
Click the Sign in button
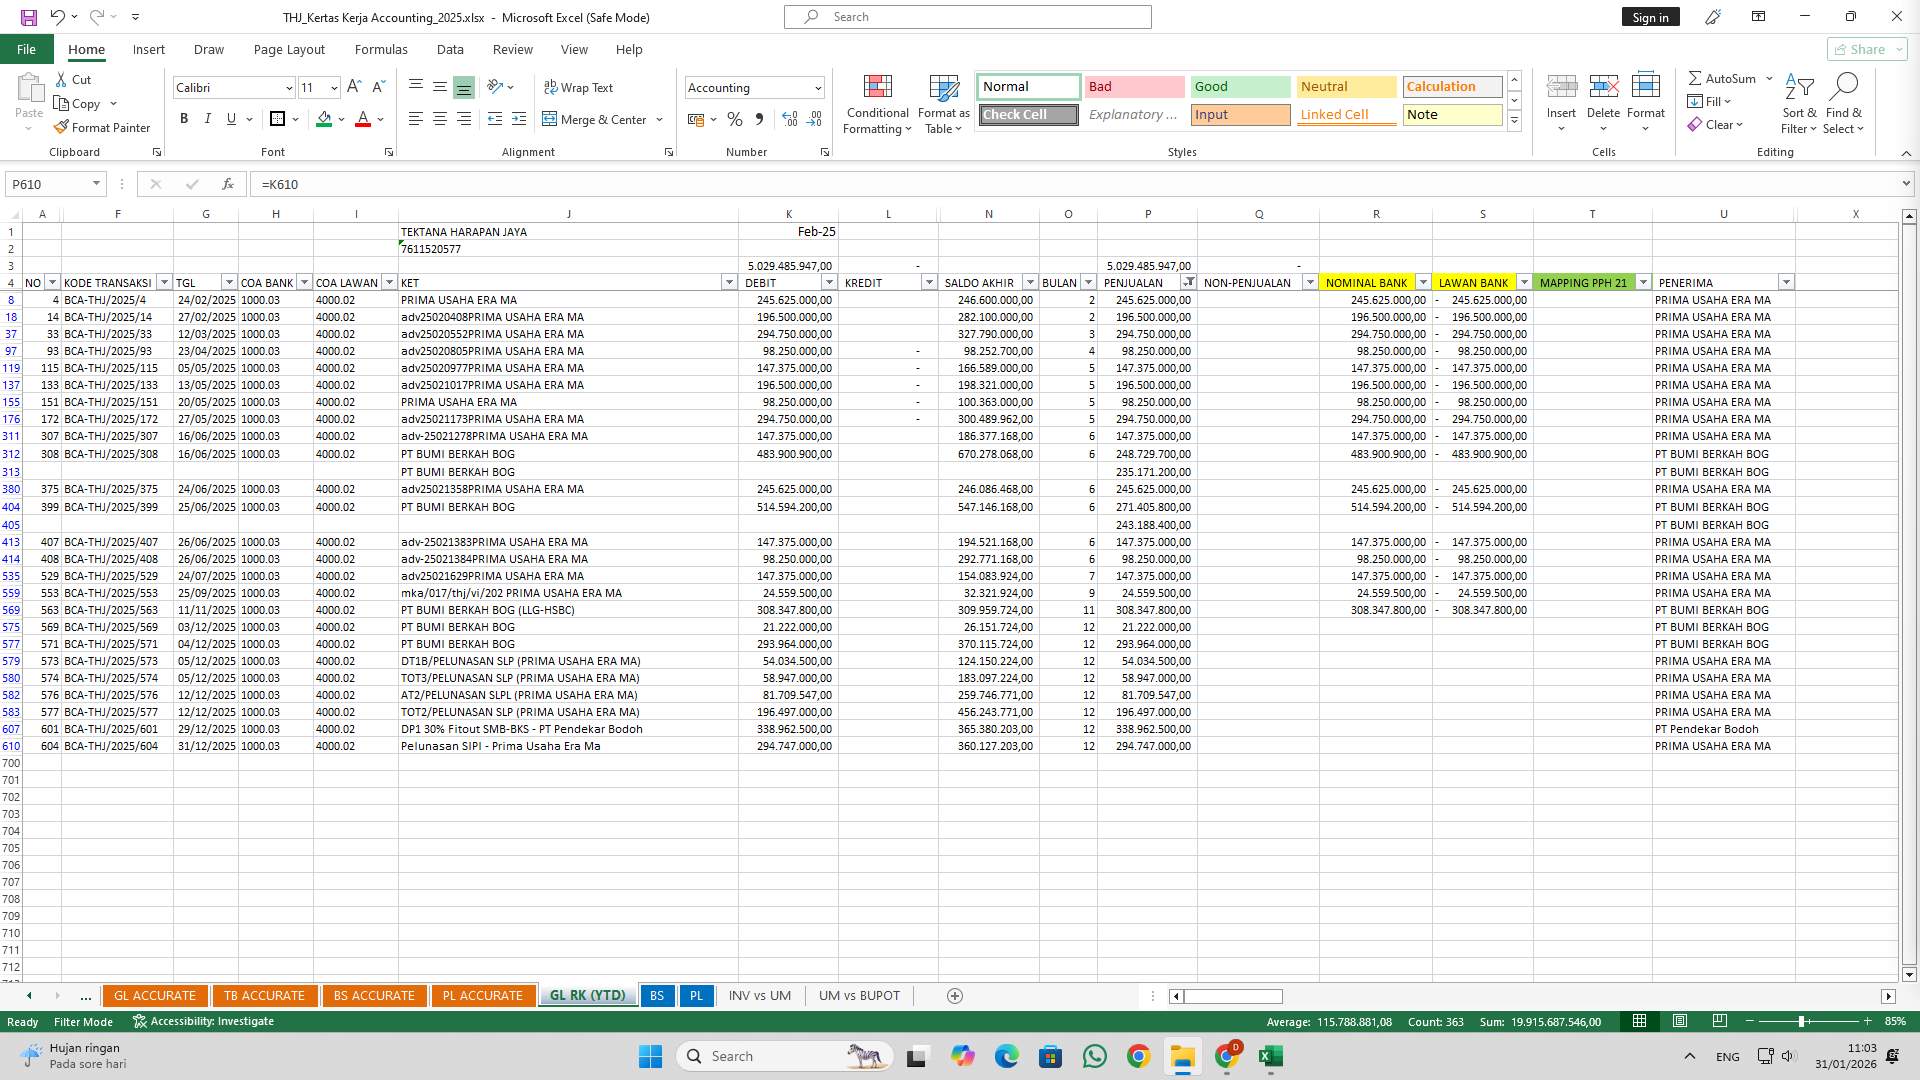tap(1649, 17)
